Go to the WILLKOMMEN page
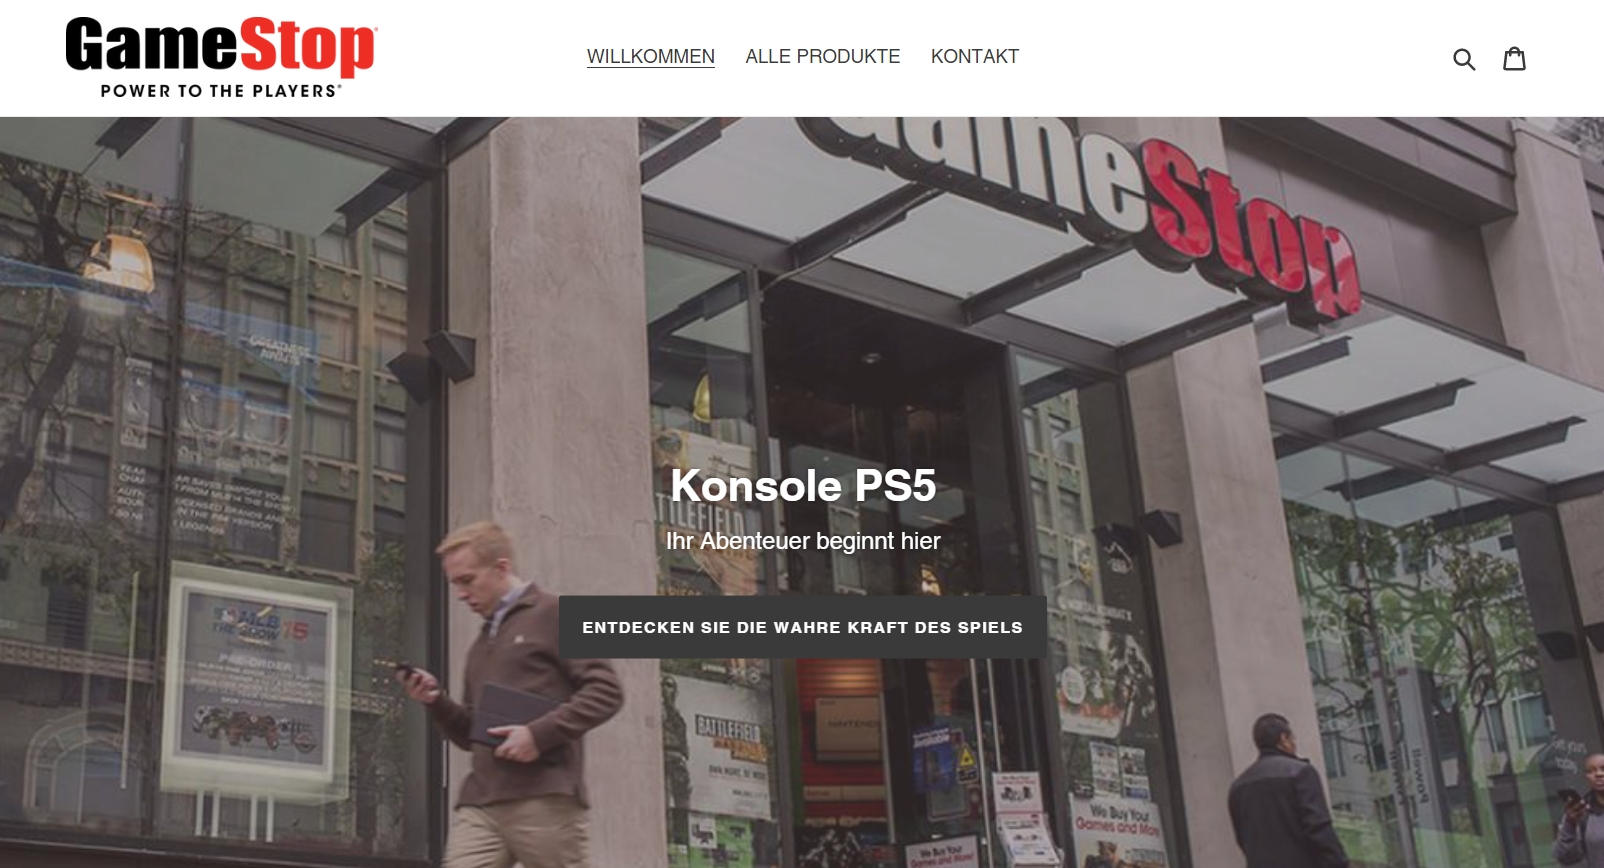Image resolution: width=1604 pixels, height=868 pixels. pos(651,57)
